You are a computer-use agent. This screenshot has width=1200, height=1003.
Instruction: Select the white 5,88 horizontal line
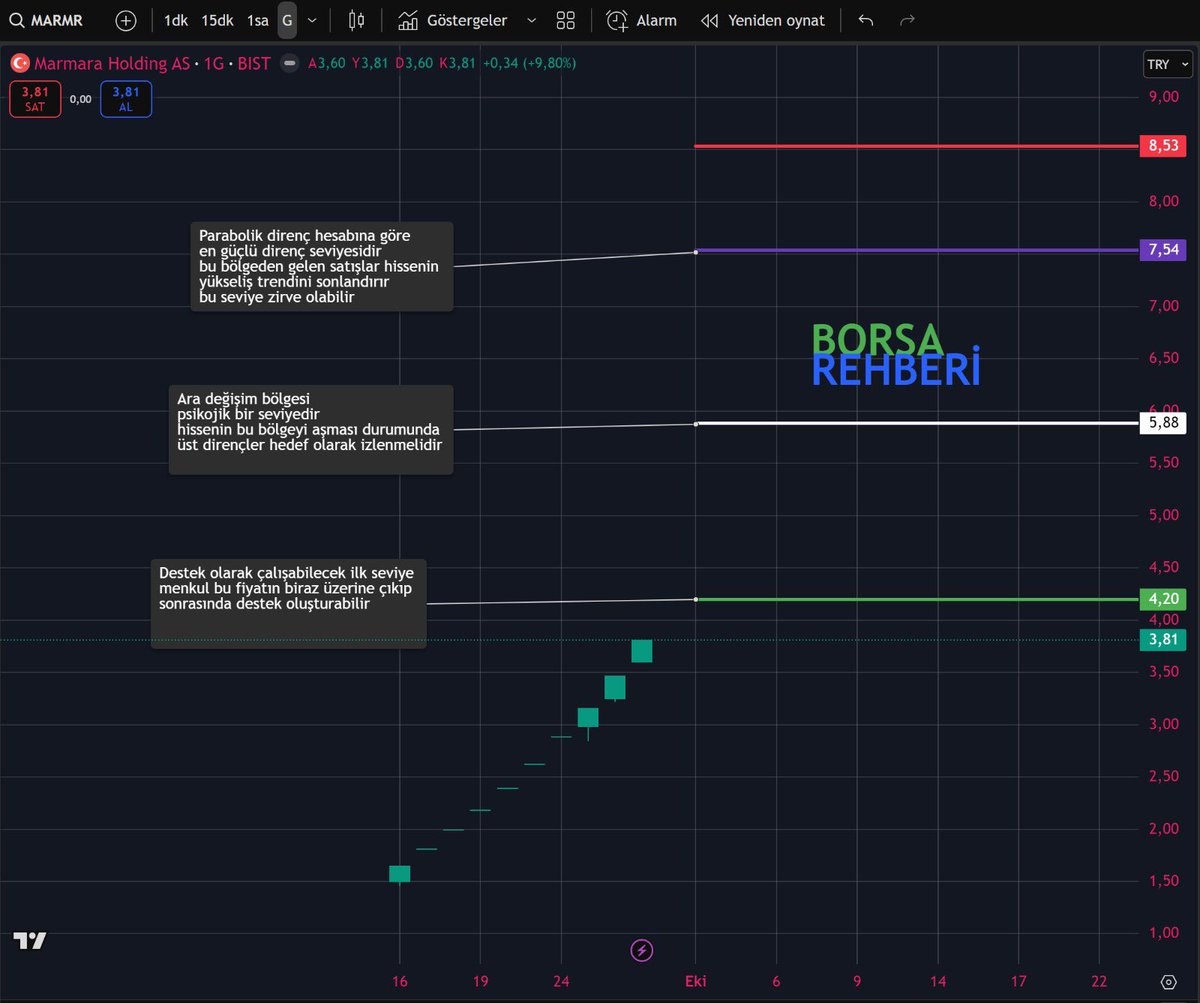916,423
